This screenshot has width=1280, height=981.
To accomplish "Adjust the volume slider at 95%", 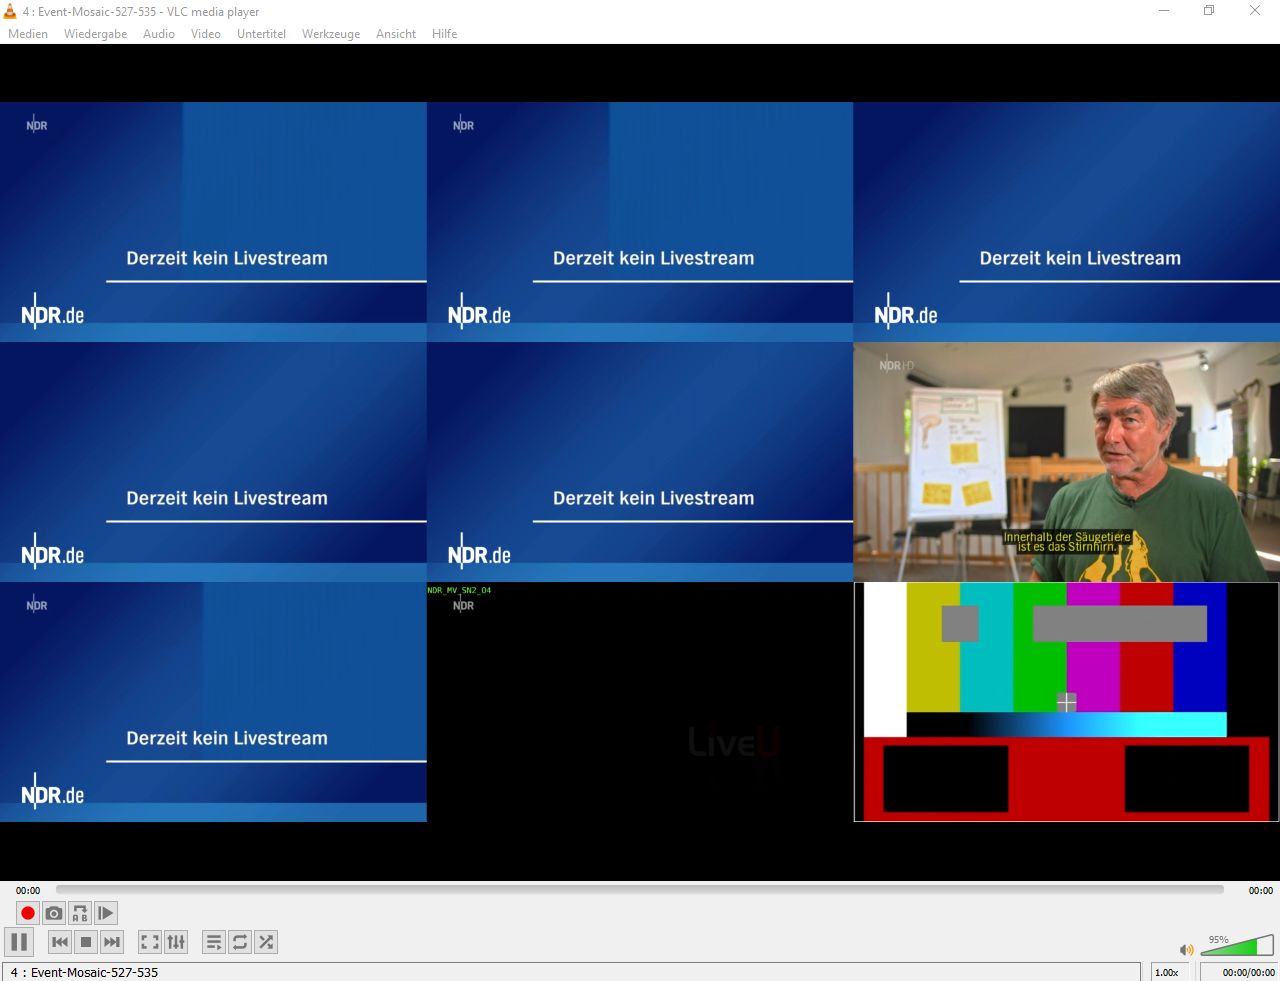I will 1236,945.
